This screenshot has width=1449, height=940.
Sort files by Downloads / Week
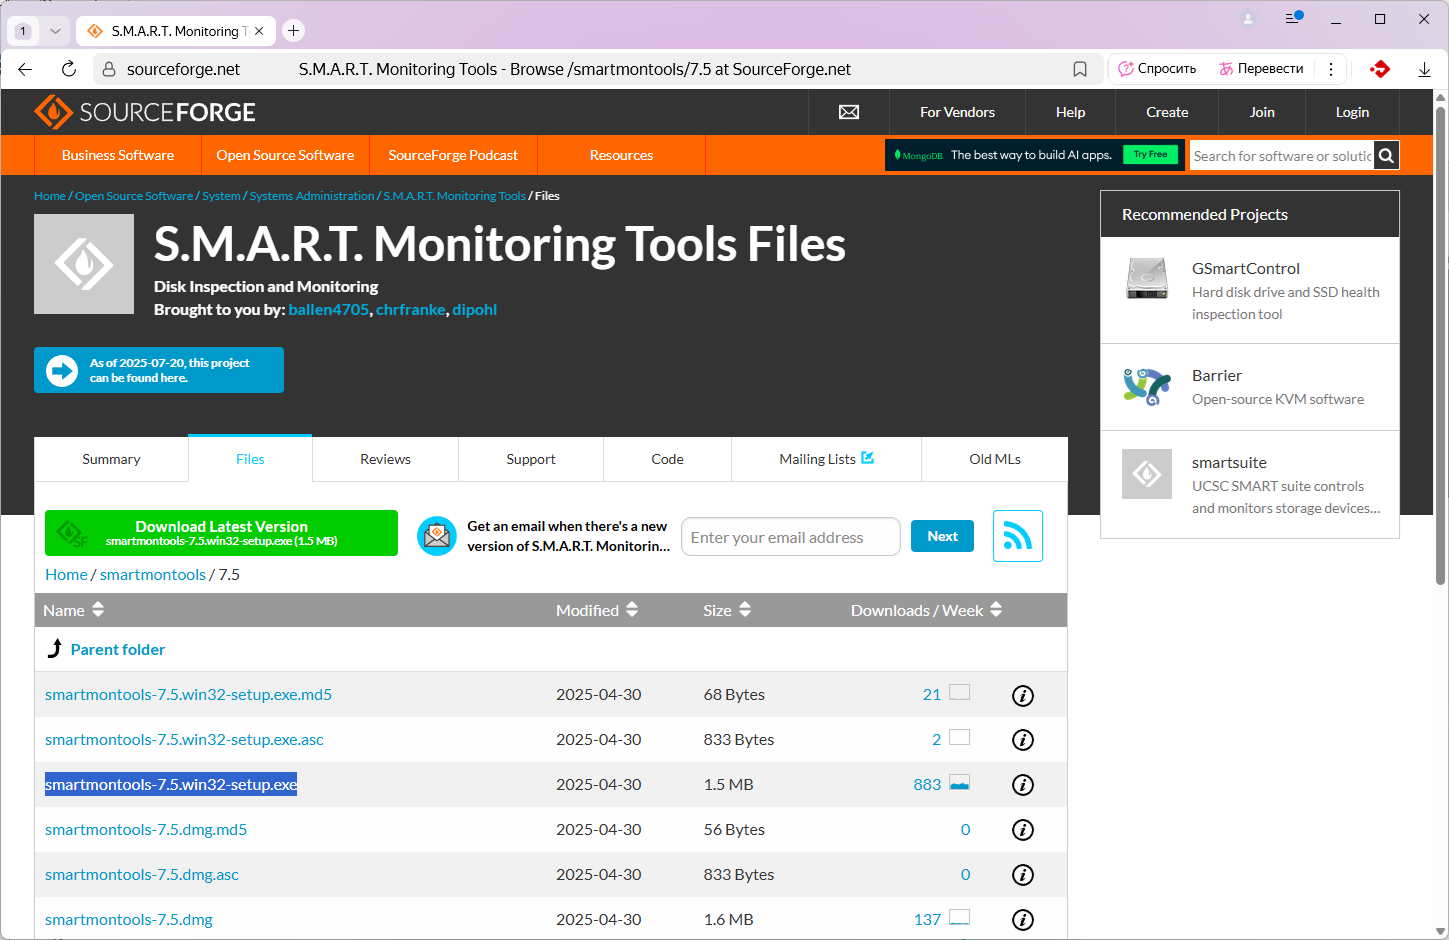[927, 610]
